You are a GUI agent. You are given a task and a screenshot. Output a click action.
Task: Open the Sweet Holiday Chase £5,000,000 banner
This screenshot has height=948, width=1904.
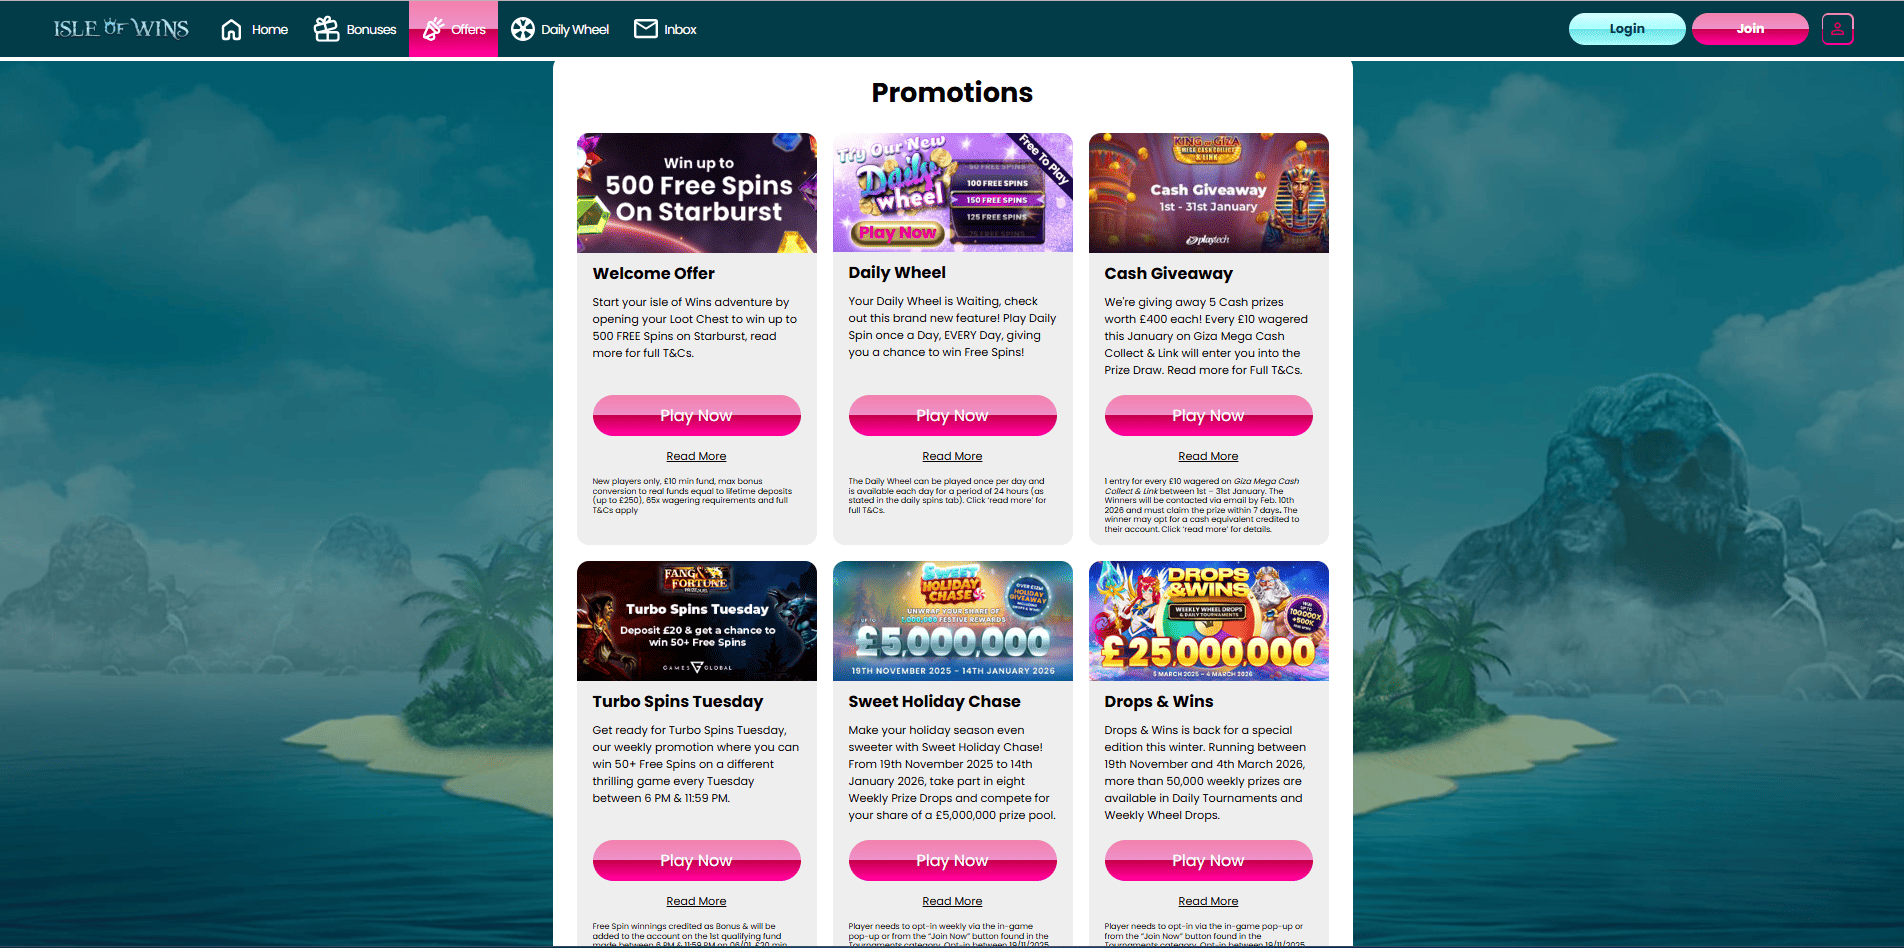pyautogui.click(x=953, y=621)
